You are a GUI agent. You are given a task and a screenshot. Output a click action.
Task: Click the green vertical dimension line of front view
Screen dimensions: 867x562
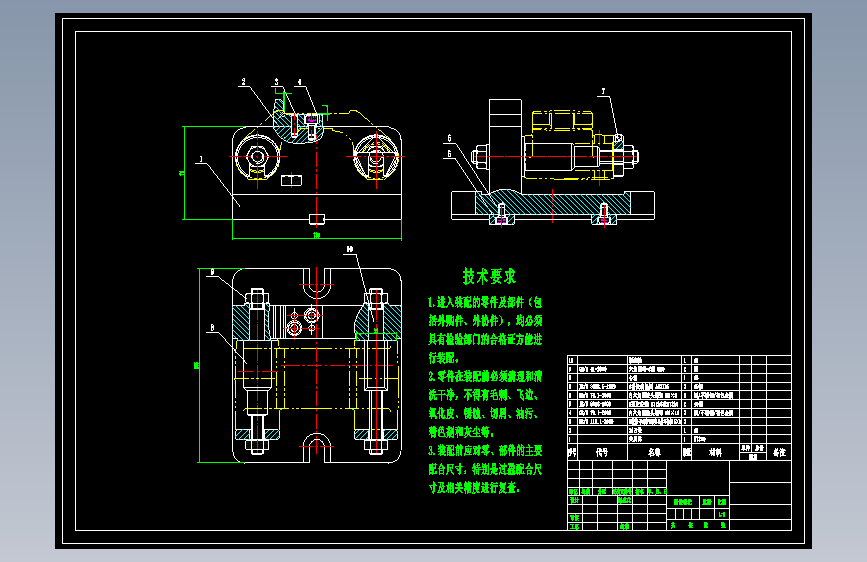point(184,173)
